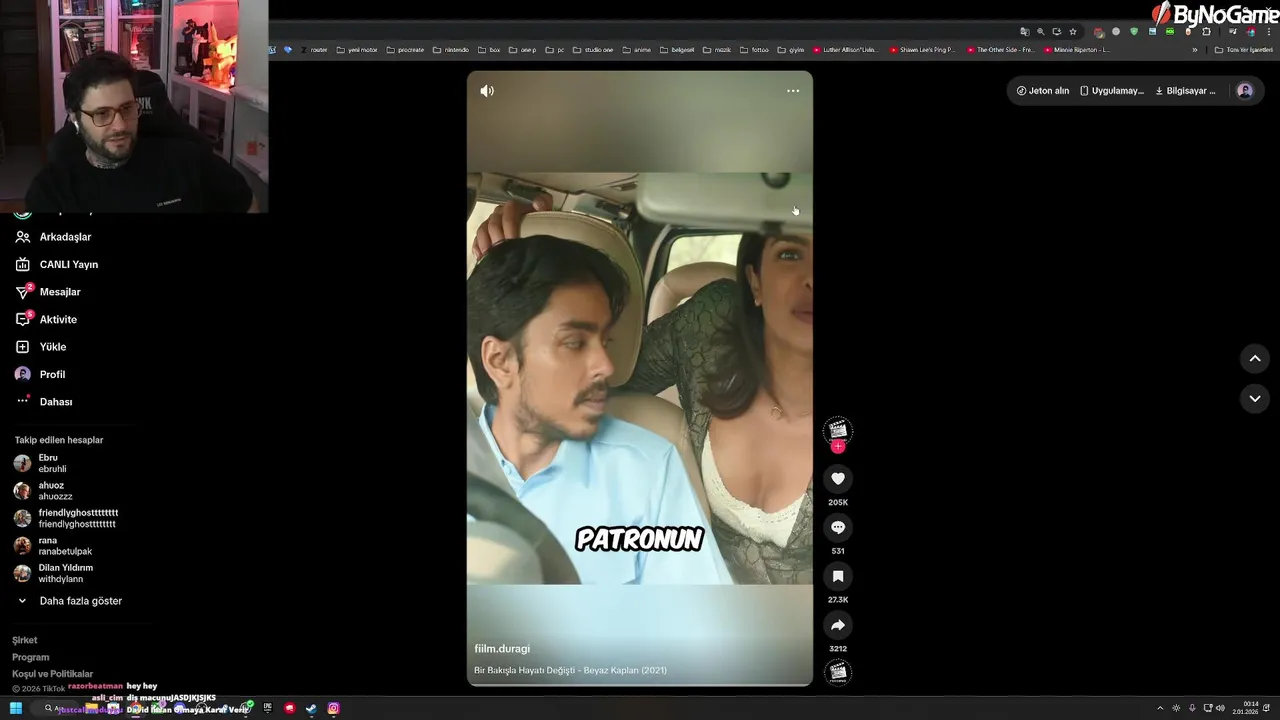Viewport: 1280px width, 720px height.
Task: Open fiilm.duragi username on the video
Action: [x=502, y=649]
